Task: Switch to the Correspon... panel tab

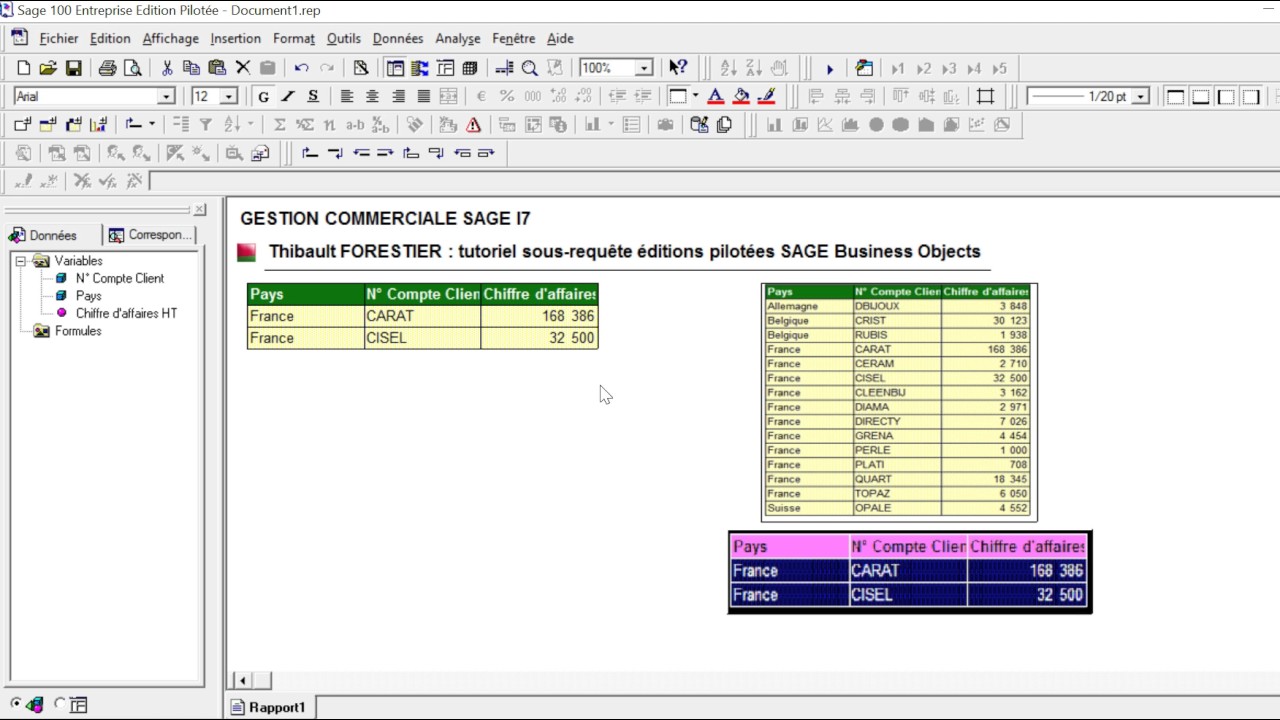Action: [x=150, y=235]
